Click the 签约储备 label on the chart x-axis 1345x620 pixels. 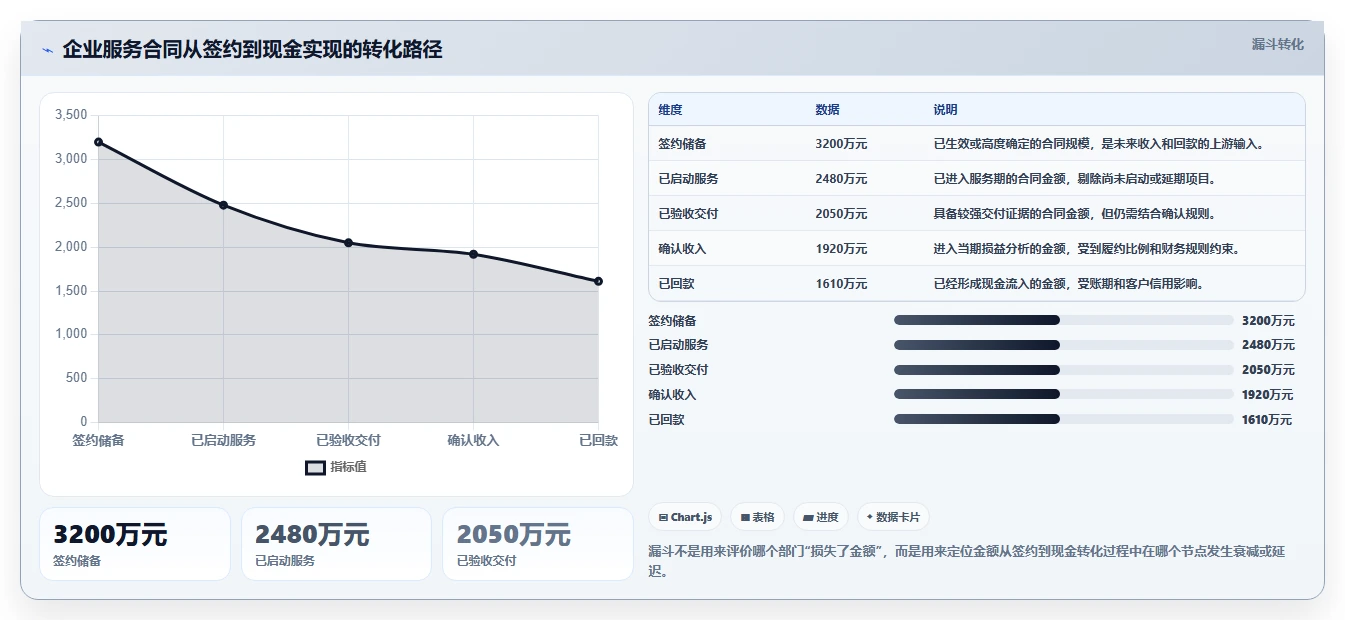click(98, 440)
